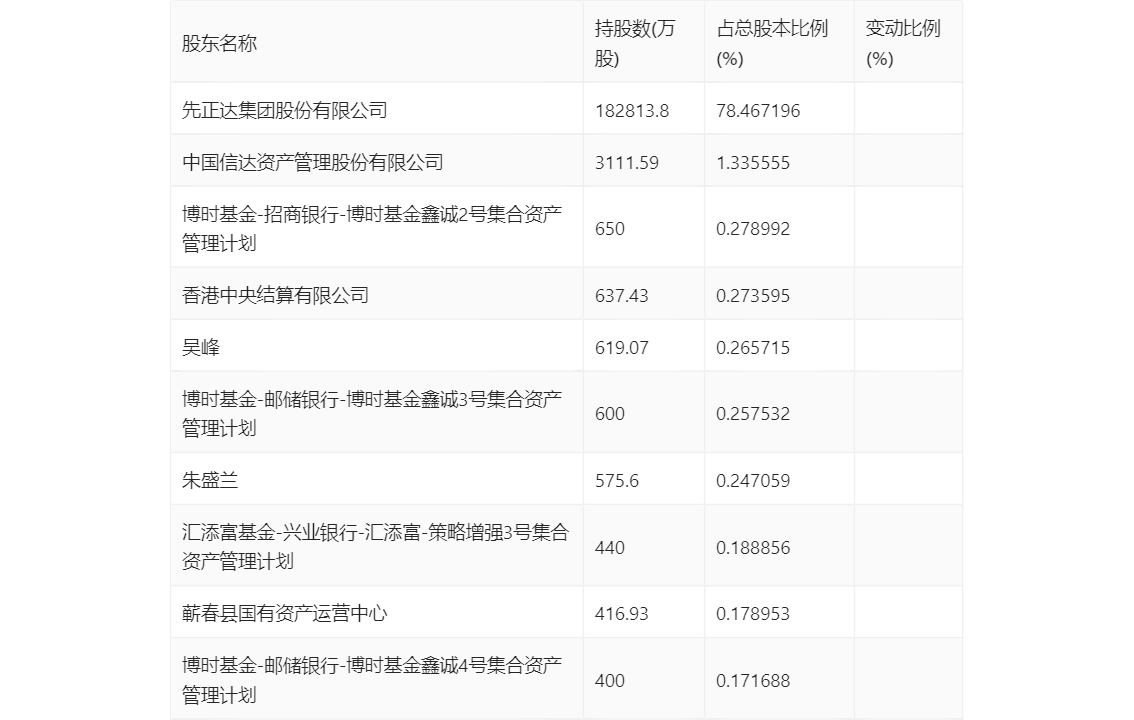1134x720 pixels.
Task: Click the percentage value 0.188856
Action: 753,548
